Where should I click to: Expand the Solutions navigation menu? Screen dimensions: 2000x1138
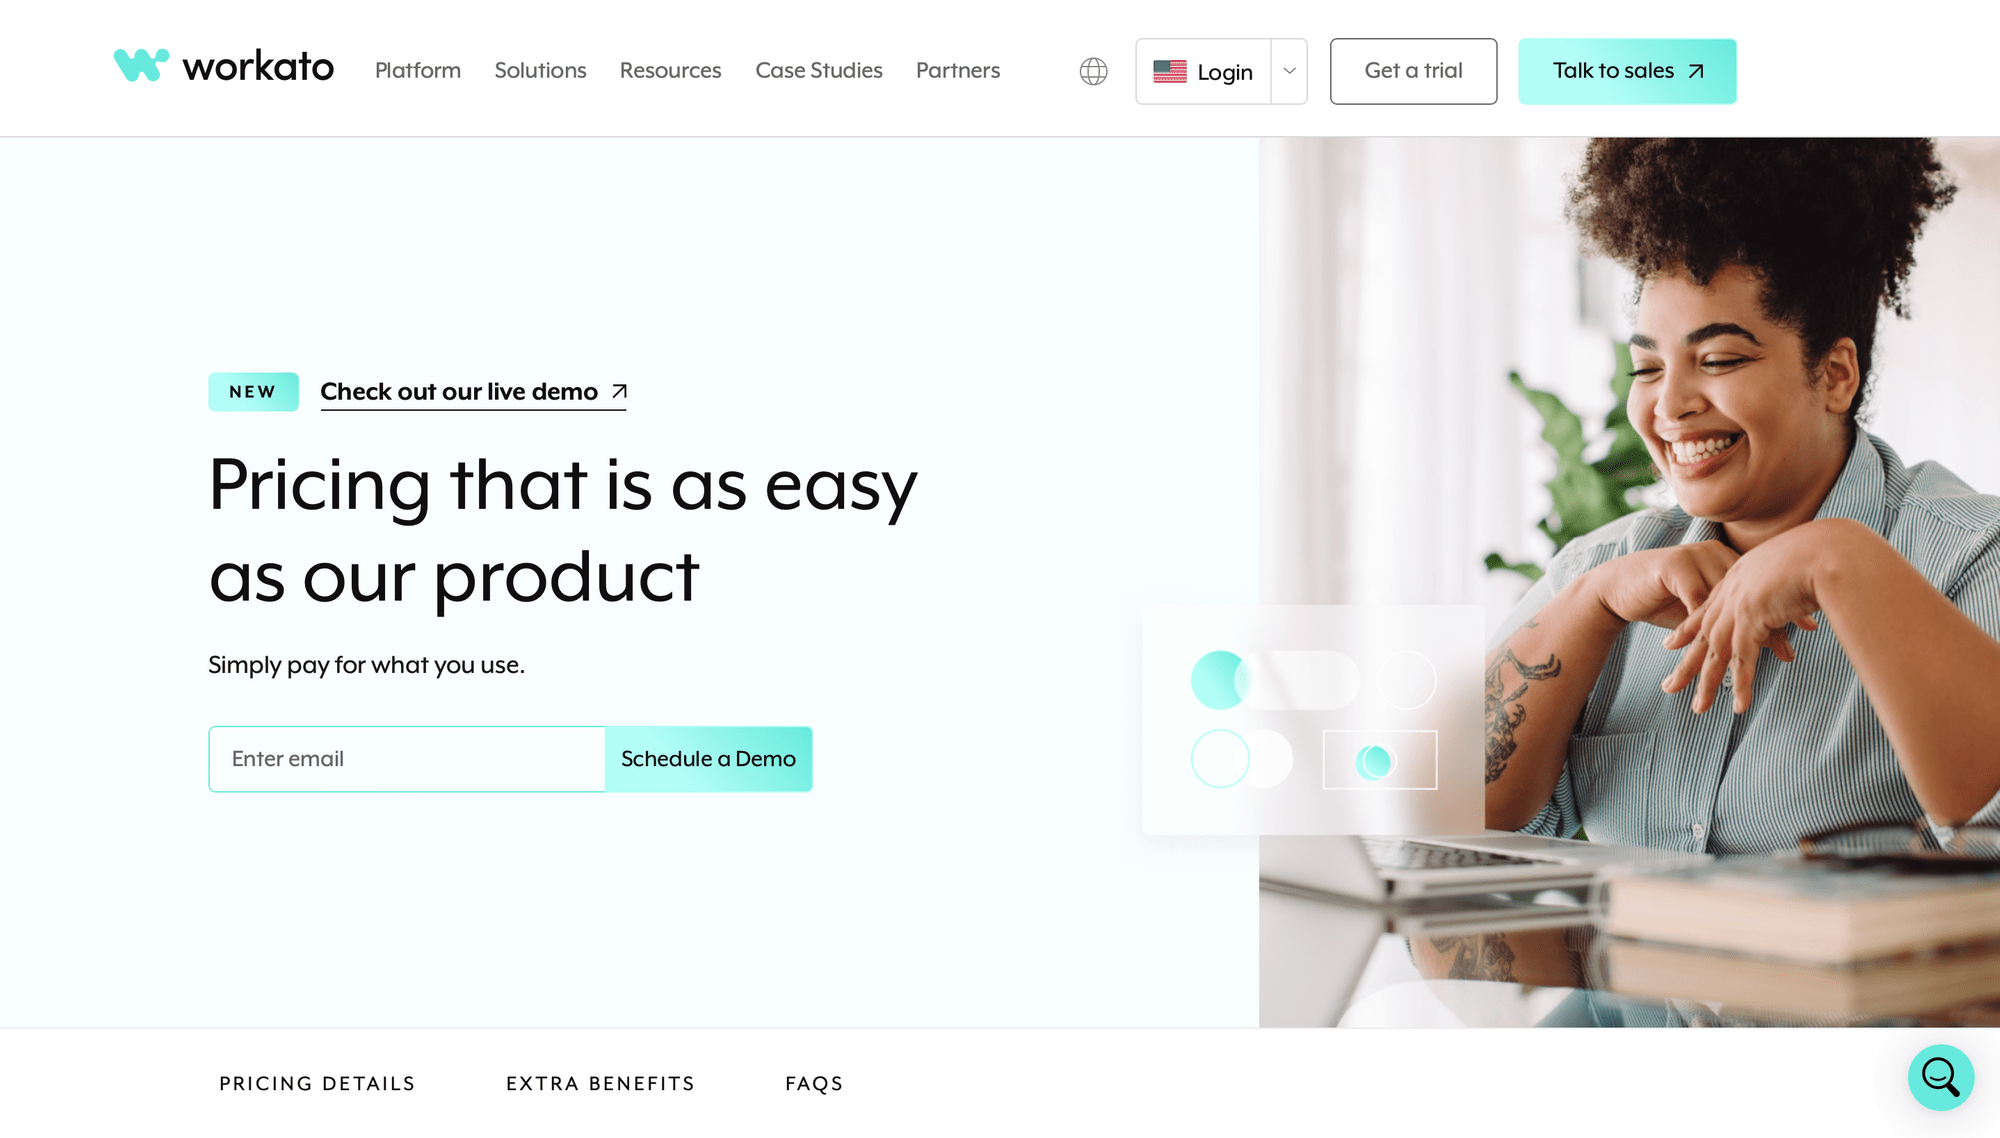click(x=540, y=70)
